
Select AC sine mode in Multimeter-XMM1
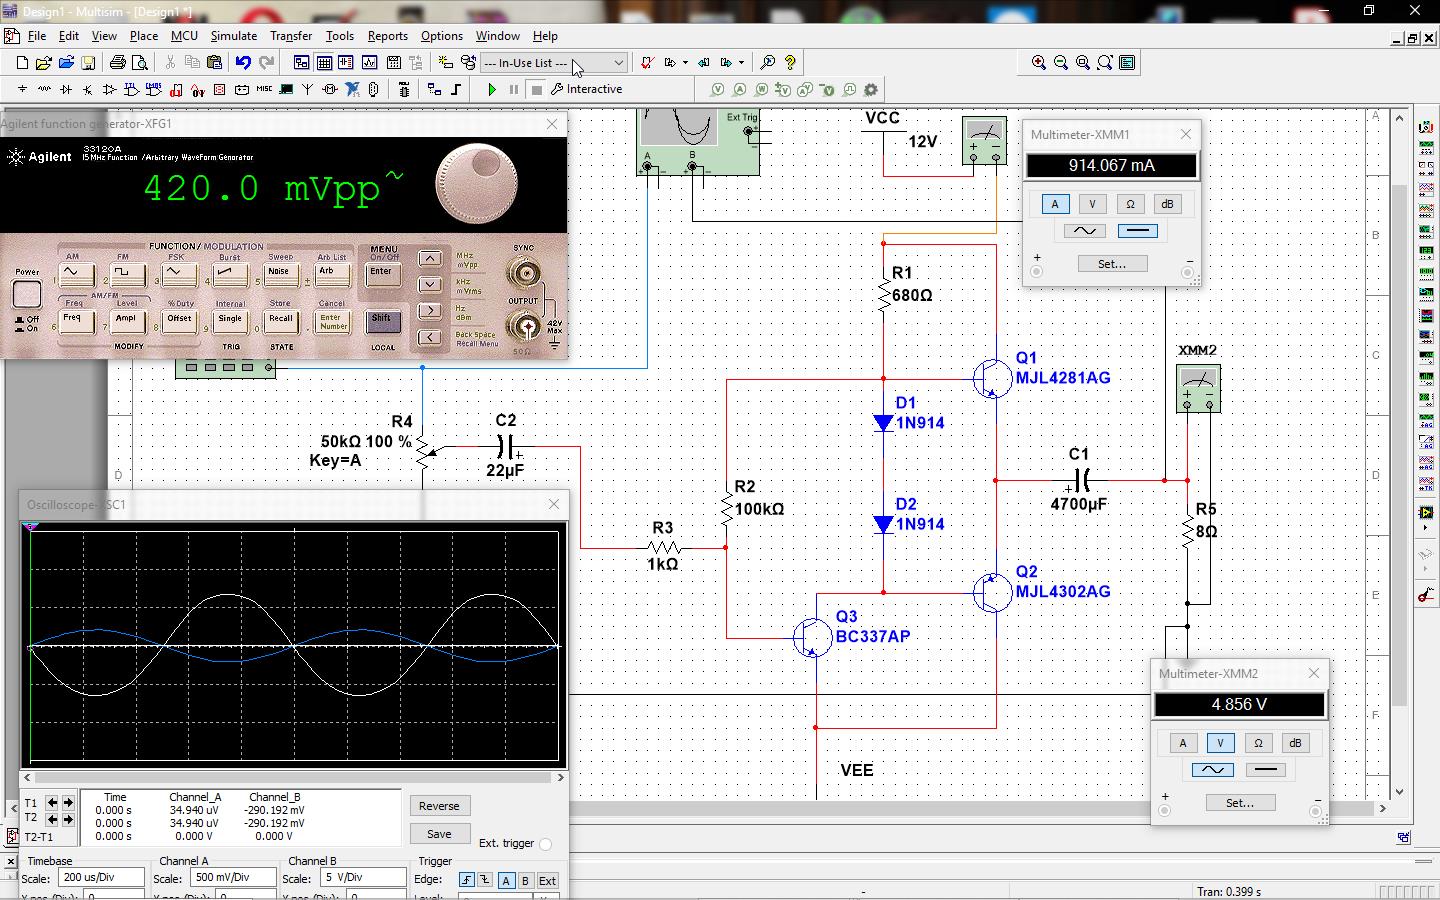click(x=1084, y=231)
